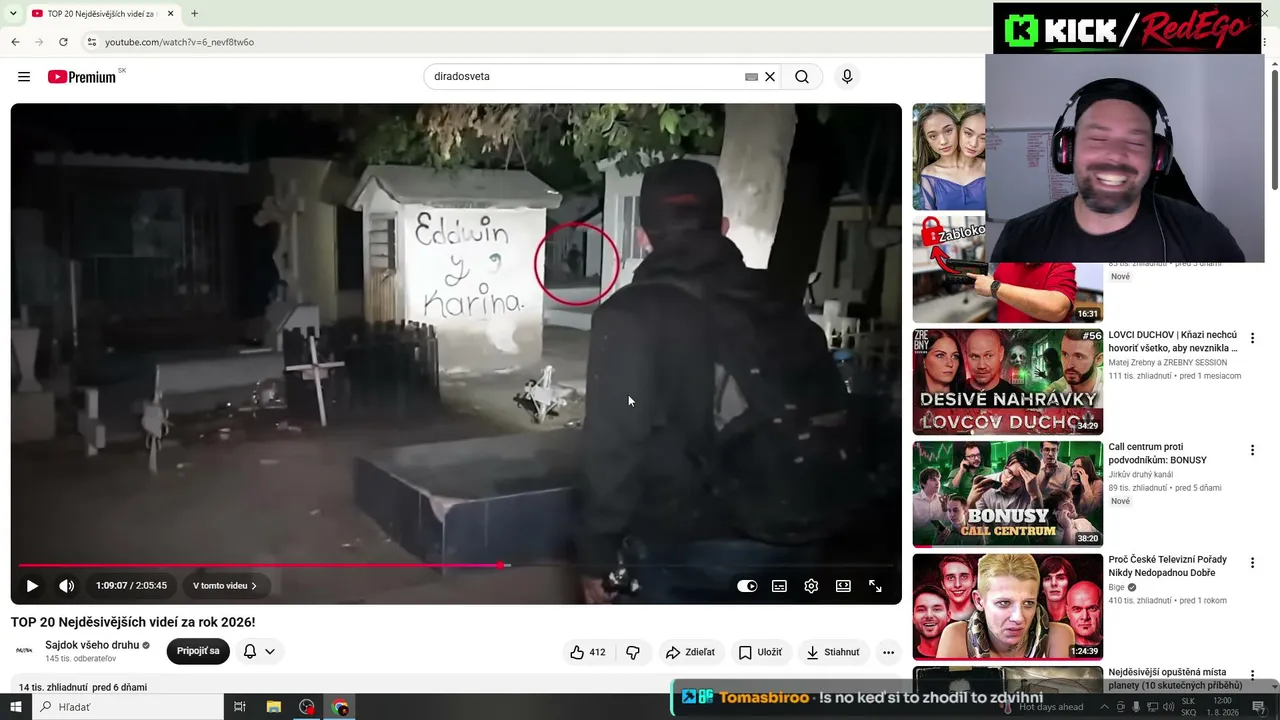
Task: Select the 'TOP 20 Nejděsivějších videí' browser tab
Action: 103,14
